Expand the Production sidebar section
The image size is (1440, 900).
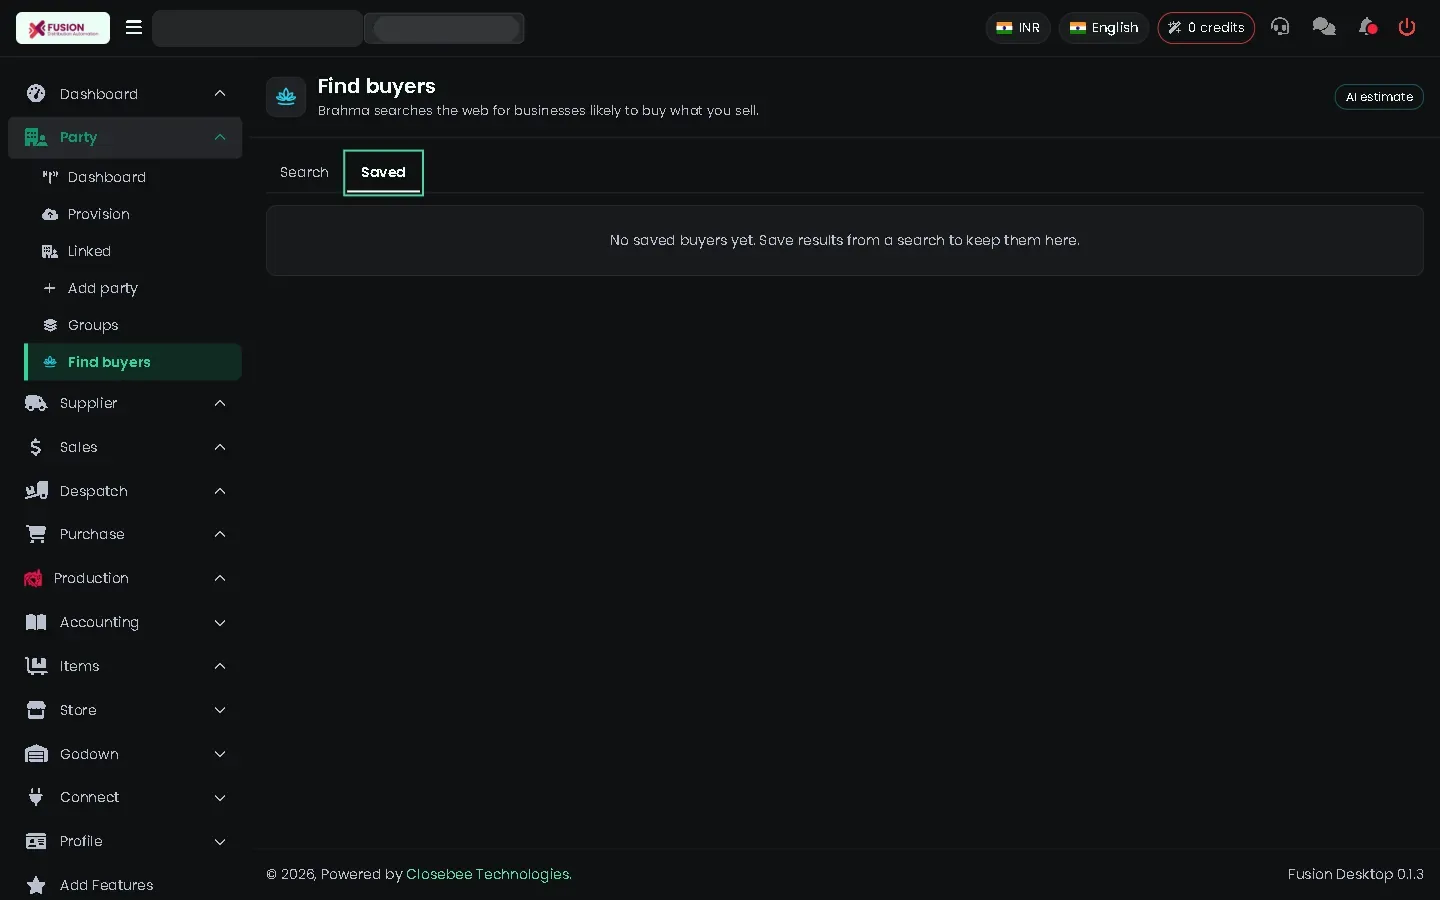click(x=125, y=578)
